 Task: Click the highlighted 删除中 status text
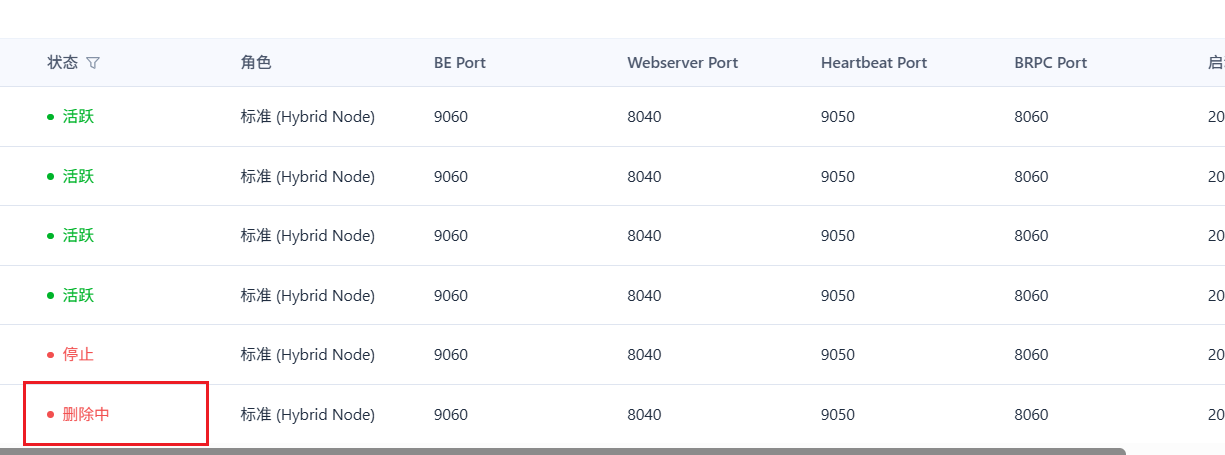86,414
